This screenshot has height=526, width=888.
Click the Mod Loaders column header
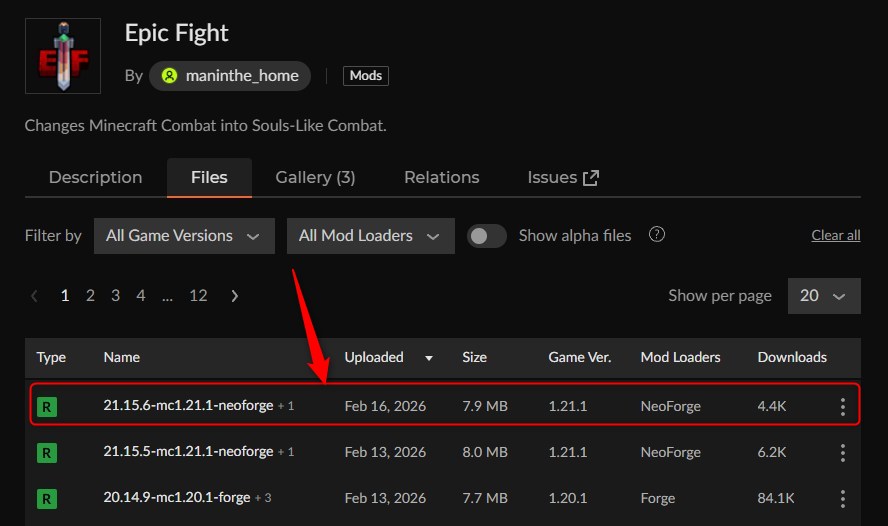[x=680, y=357]
